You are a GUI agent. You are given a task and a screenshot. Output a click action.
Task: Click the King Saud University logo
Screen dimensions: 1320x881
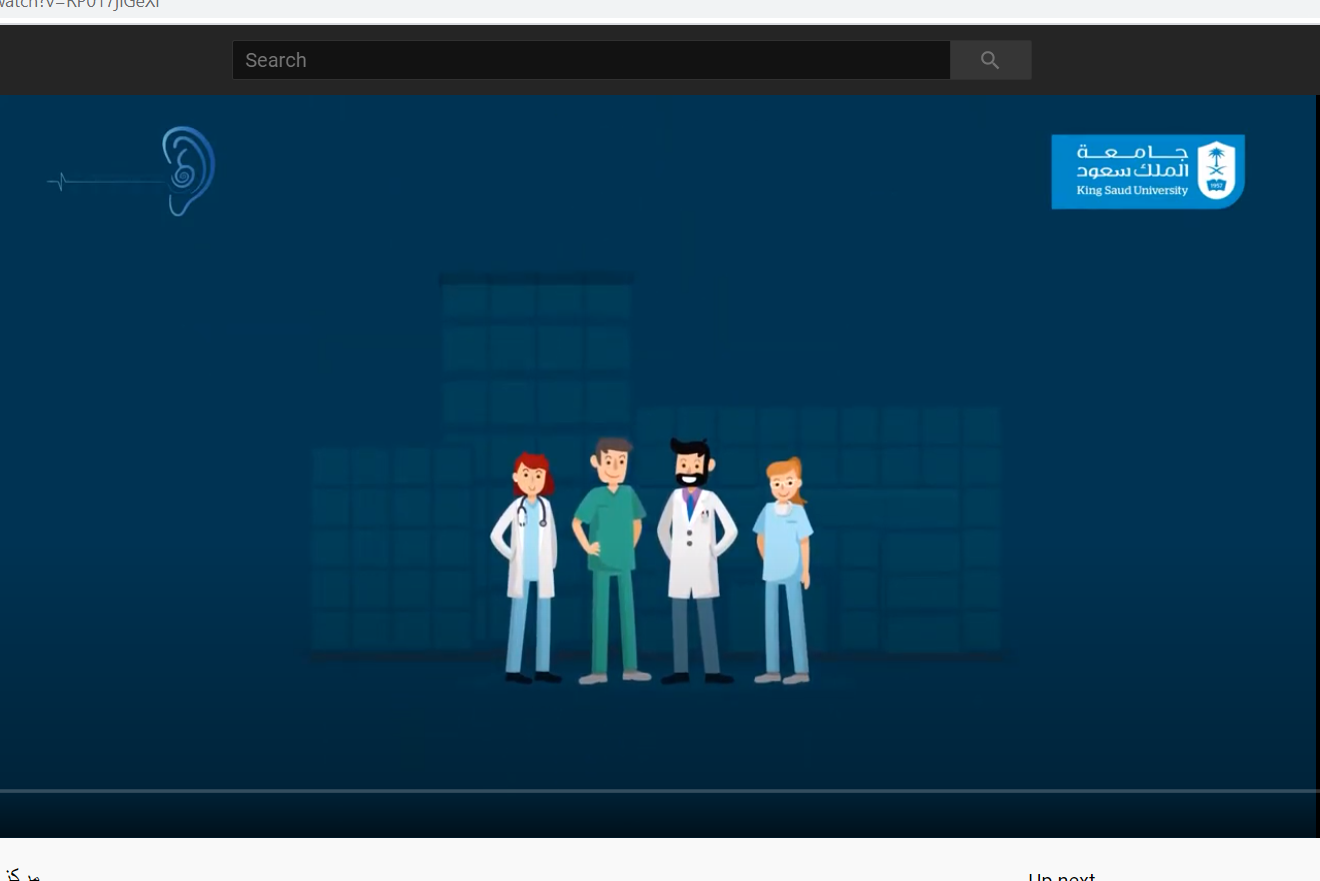tap(1147, 171)
